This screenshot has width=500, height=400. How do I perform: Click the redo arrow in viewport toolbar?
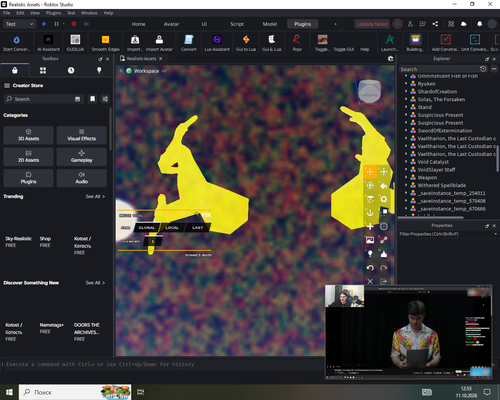[384, 268]
